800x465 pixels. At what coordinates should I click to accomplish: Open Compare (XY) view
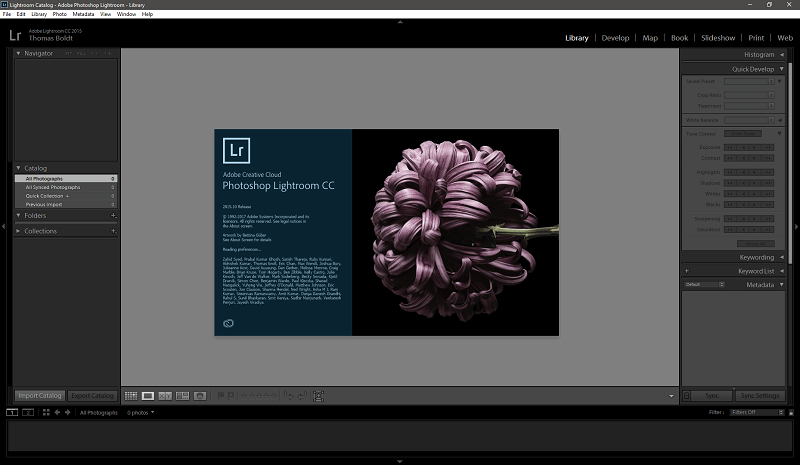point(165,396)
